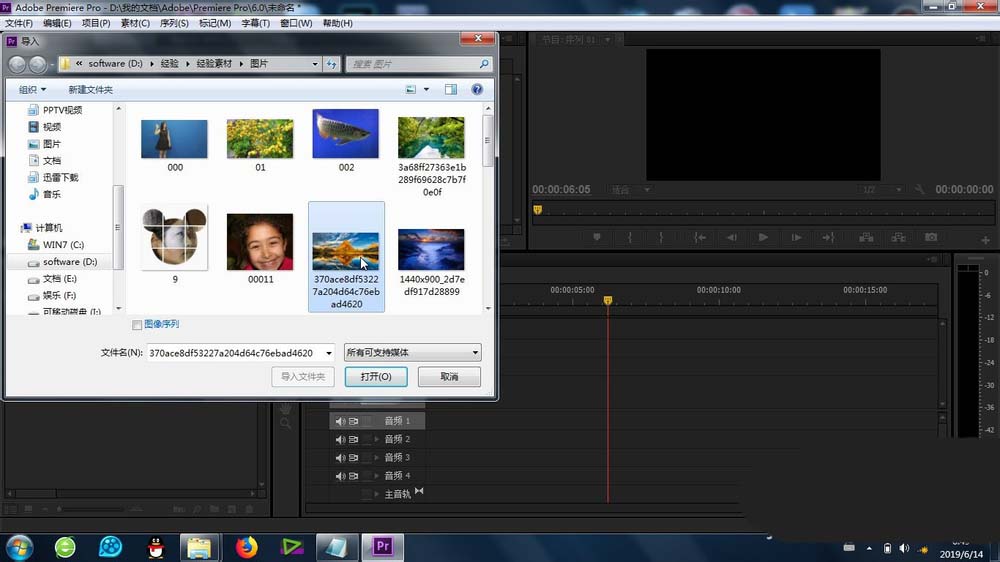Open the button editor plus icon
1000x562 pixels.
(x=985, y=240)
